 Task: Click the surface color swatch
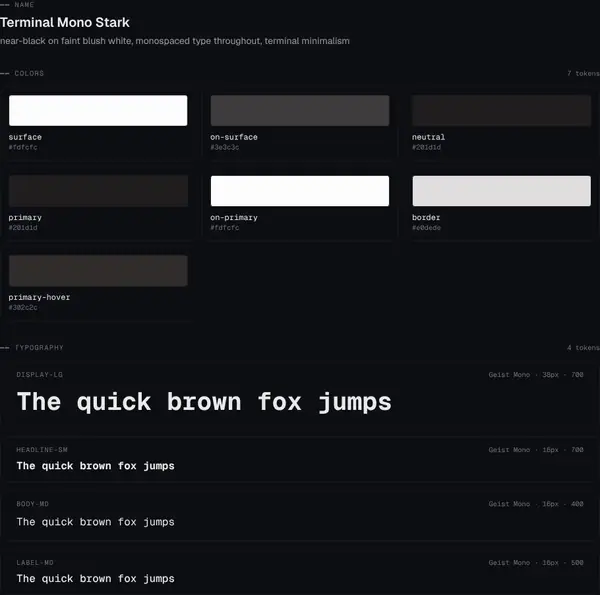(x=98, y=110)
